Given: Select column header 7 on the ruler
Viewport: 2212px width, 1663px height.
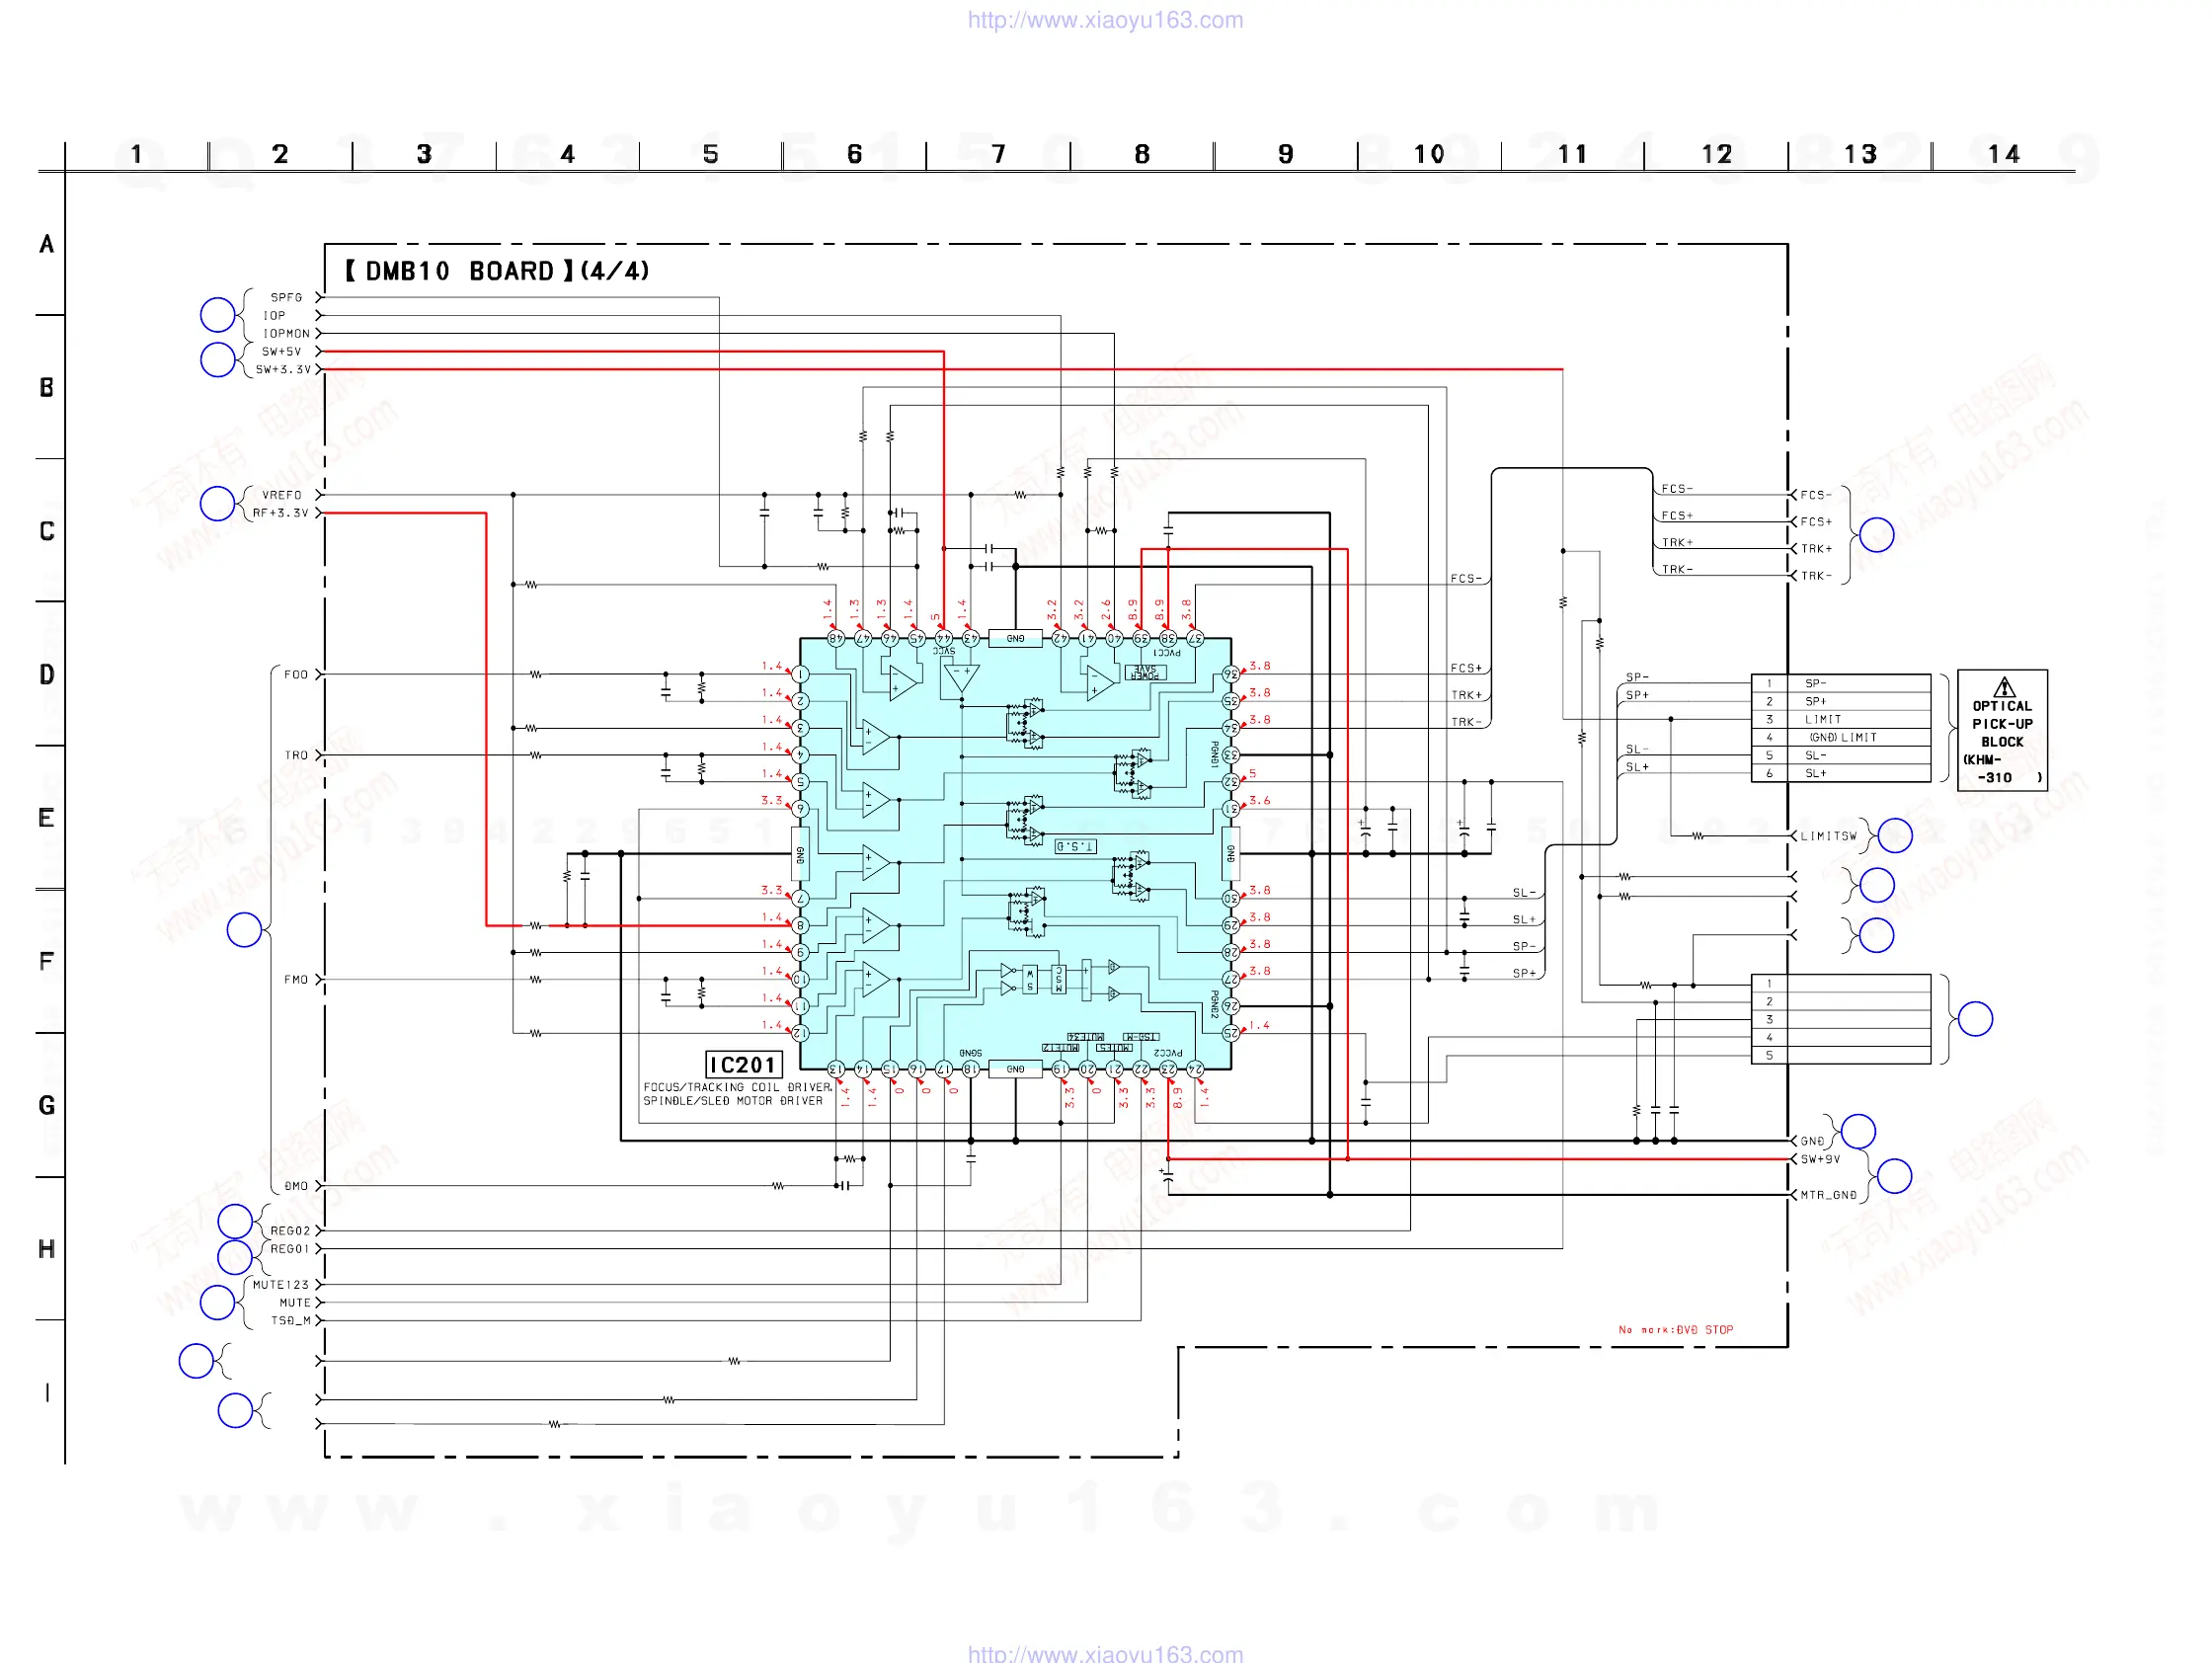Looking at the screenshot, I should pos(998,154).
